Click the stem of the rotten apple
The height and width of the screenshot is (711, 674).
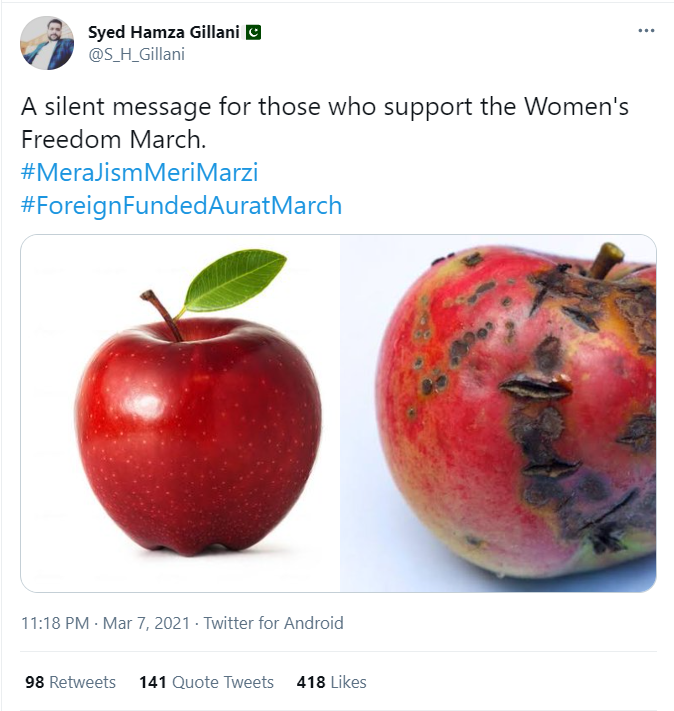click(x=605, y=258)
